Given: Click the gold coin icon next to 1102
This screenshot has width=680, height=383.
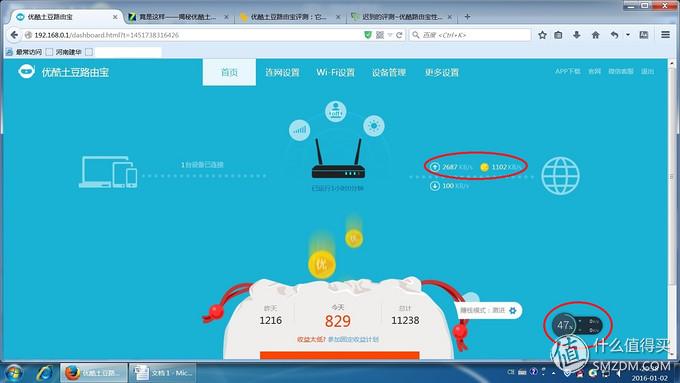Looking at the screenshot, I should pos(484,167).
